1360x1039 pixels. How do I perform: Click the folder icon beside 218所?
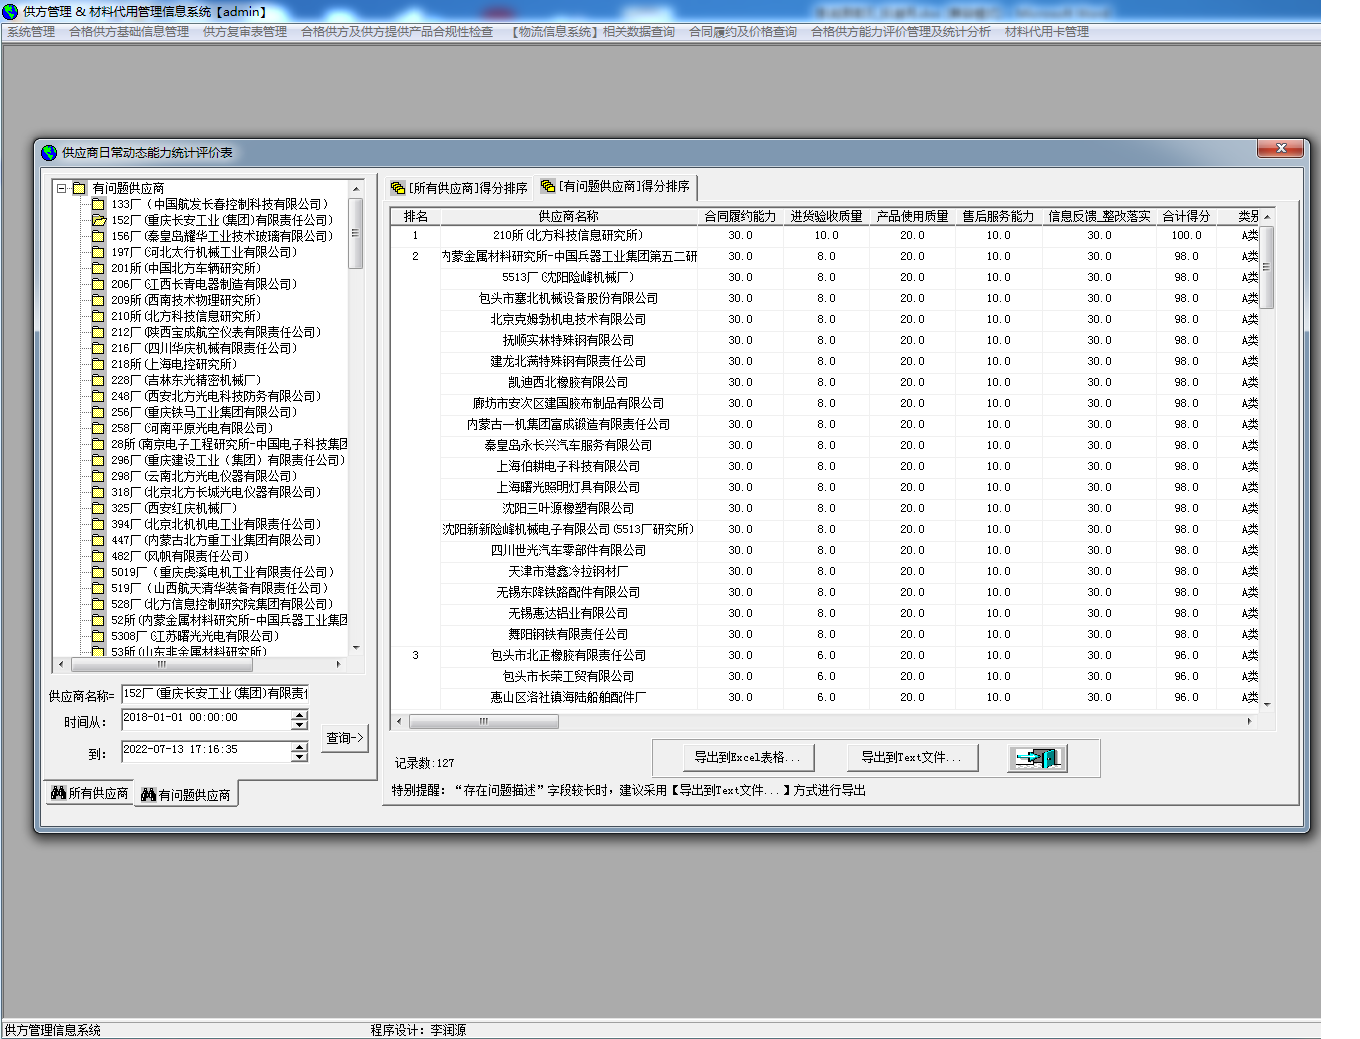tap(98, 364)
